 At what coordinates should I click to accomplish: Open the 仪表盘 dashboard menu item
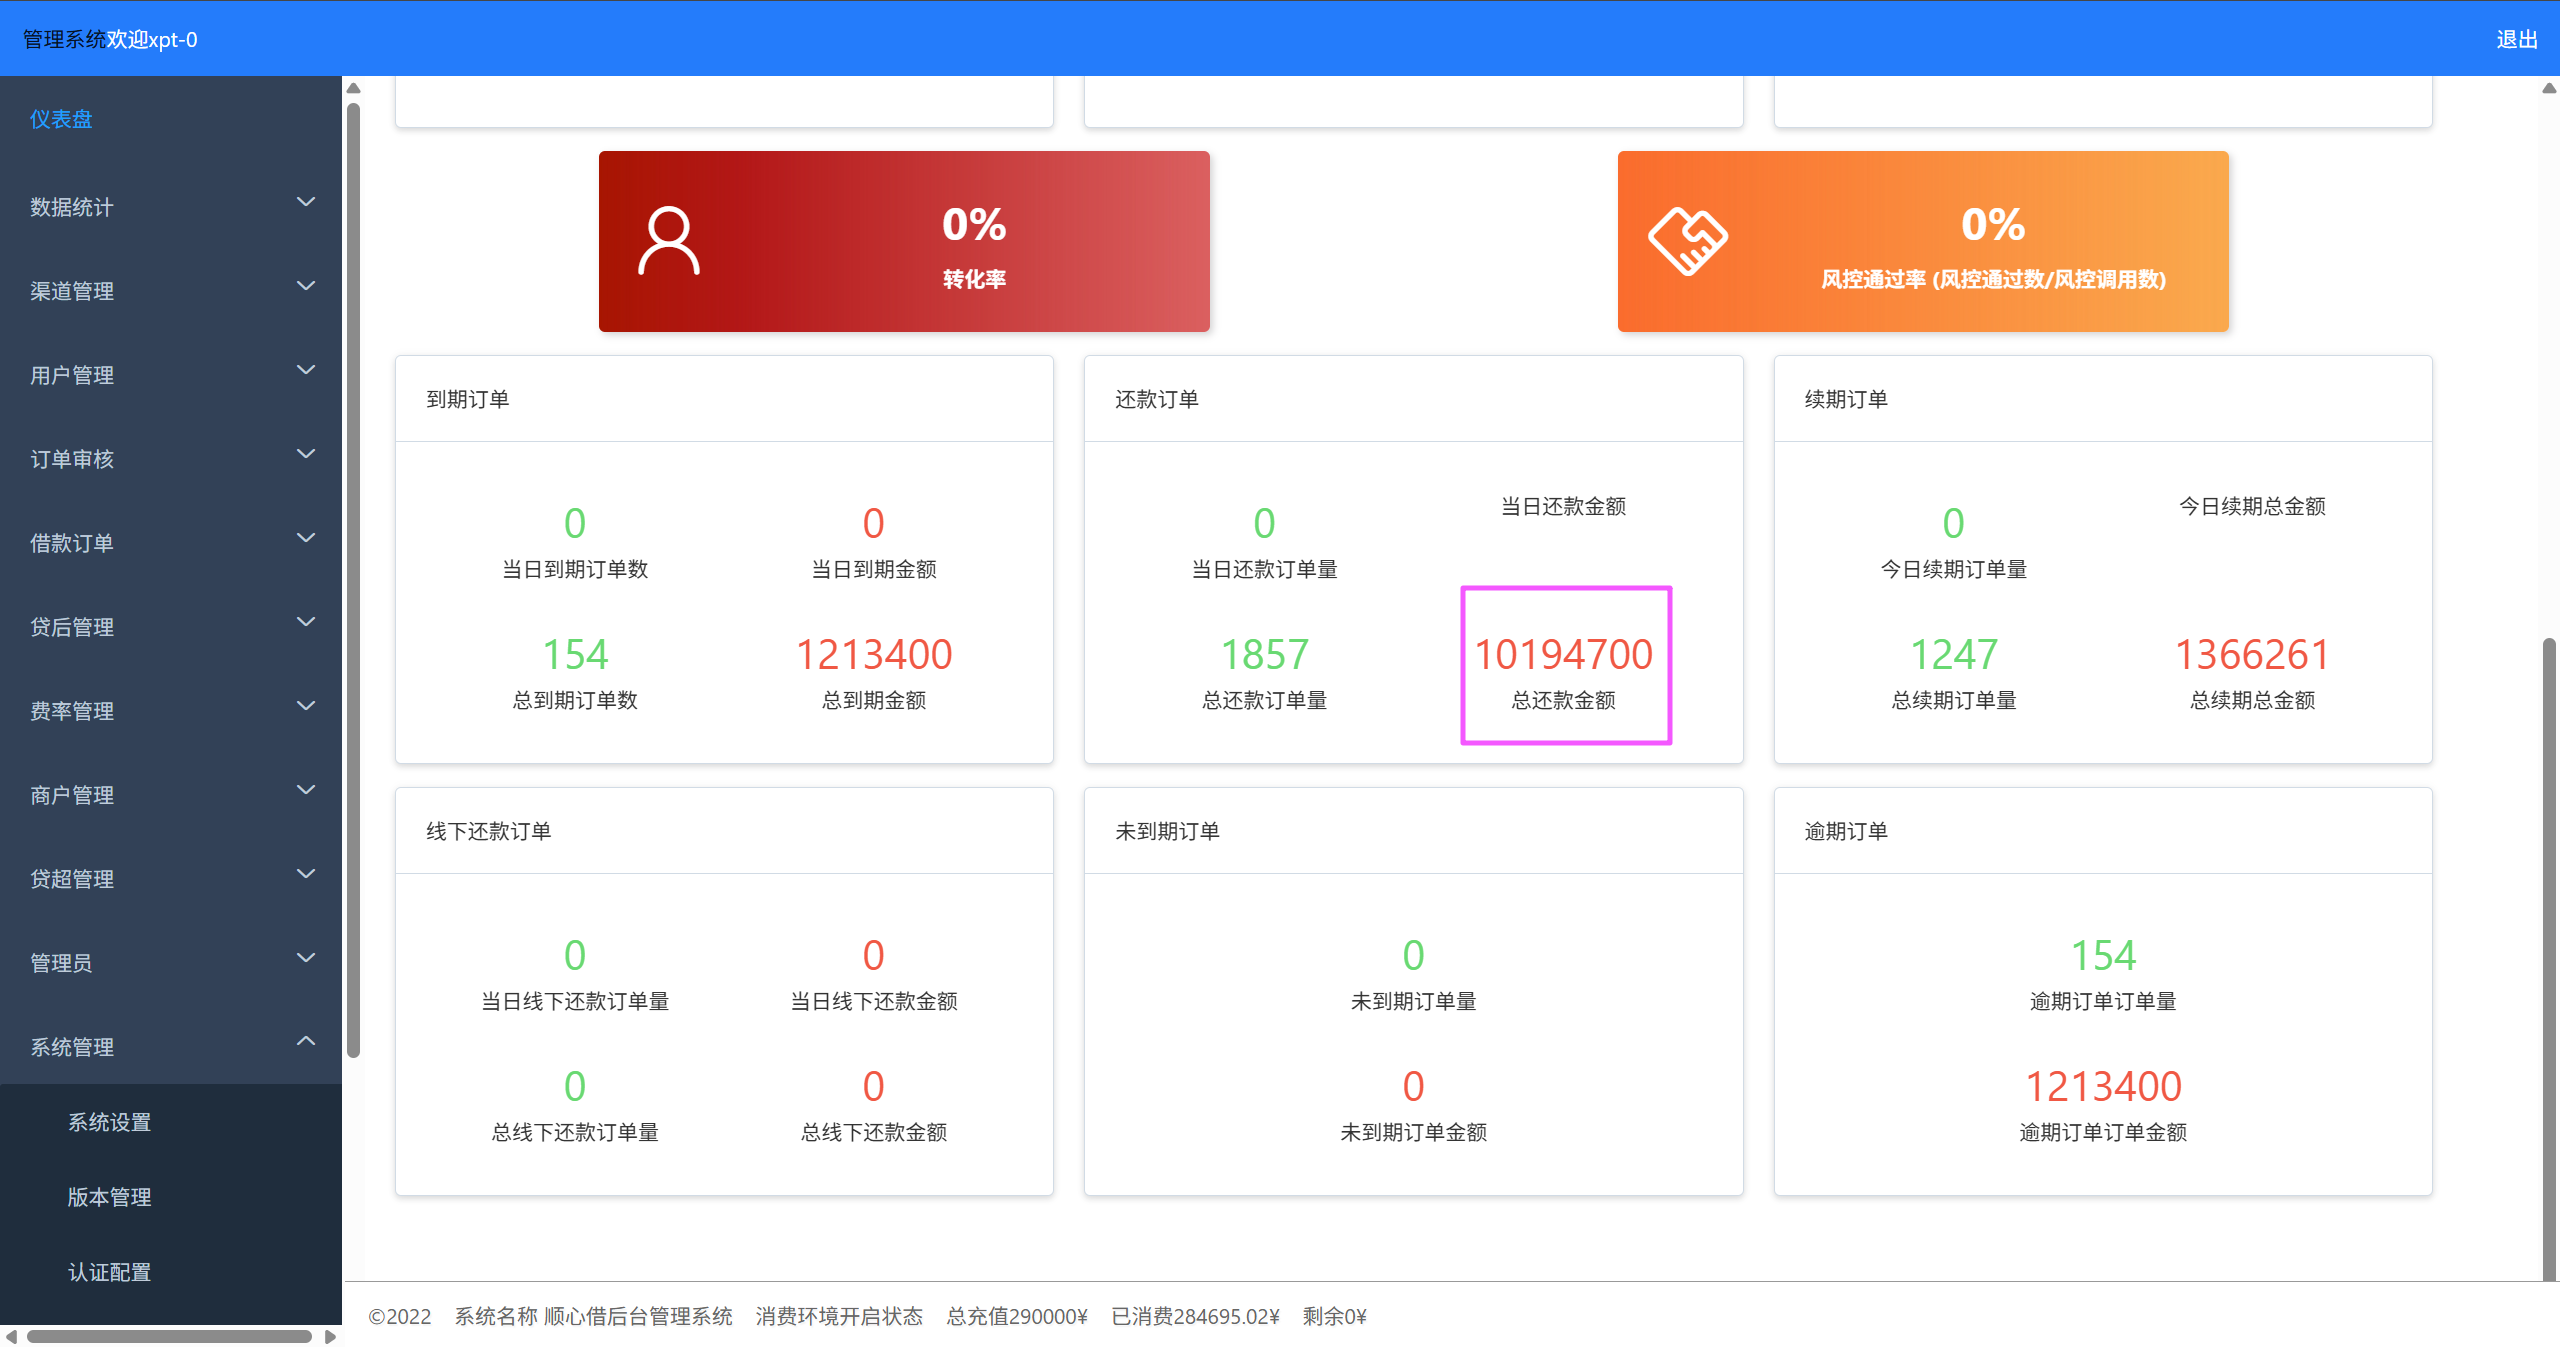[61, 119]
